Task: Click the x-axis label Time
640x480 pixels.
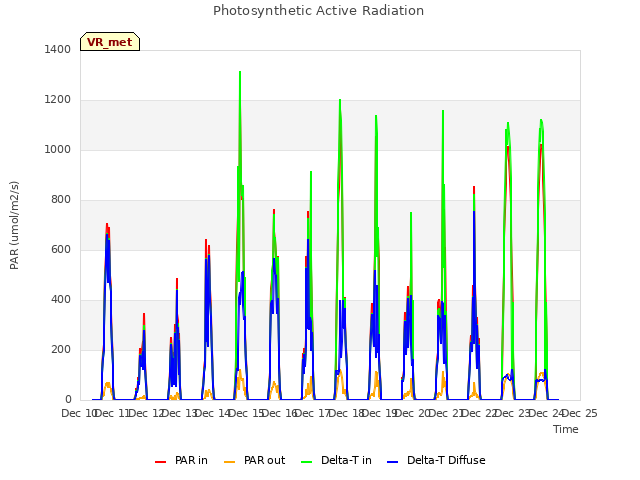Action: 566,429
